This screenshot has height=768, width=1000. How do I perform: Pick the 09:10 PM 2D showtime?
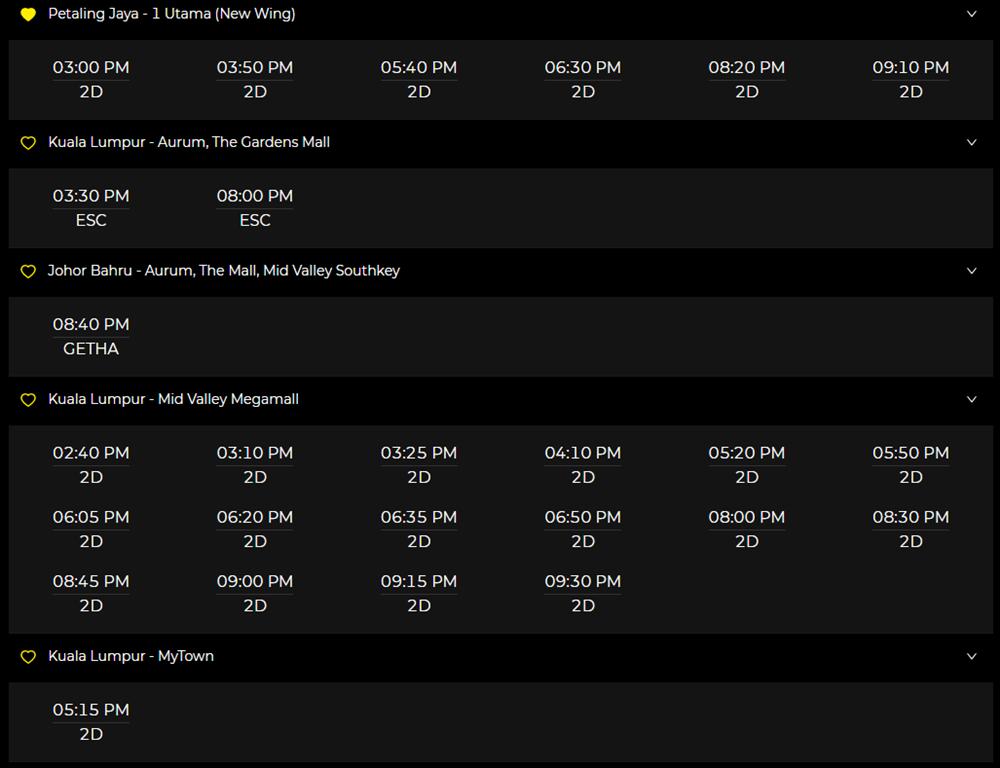pos(910,79)
